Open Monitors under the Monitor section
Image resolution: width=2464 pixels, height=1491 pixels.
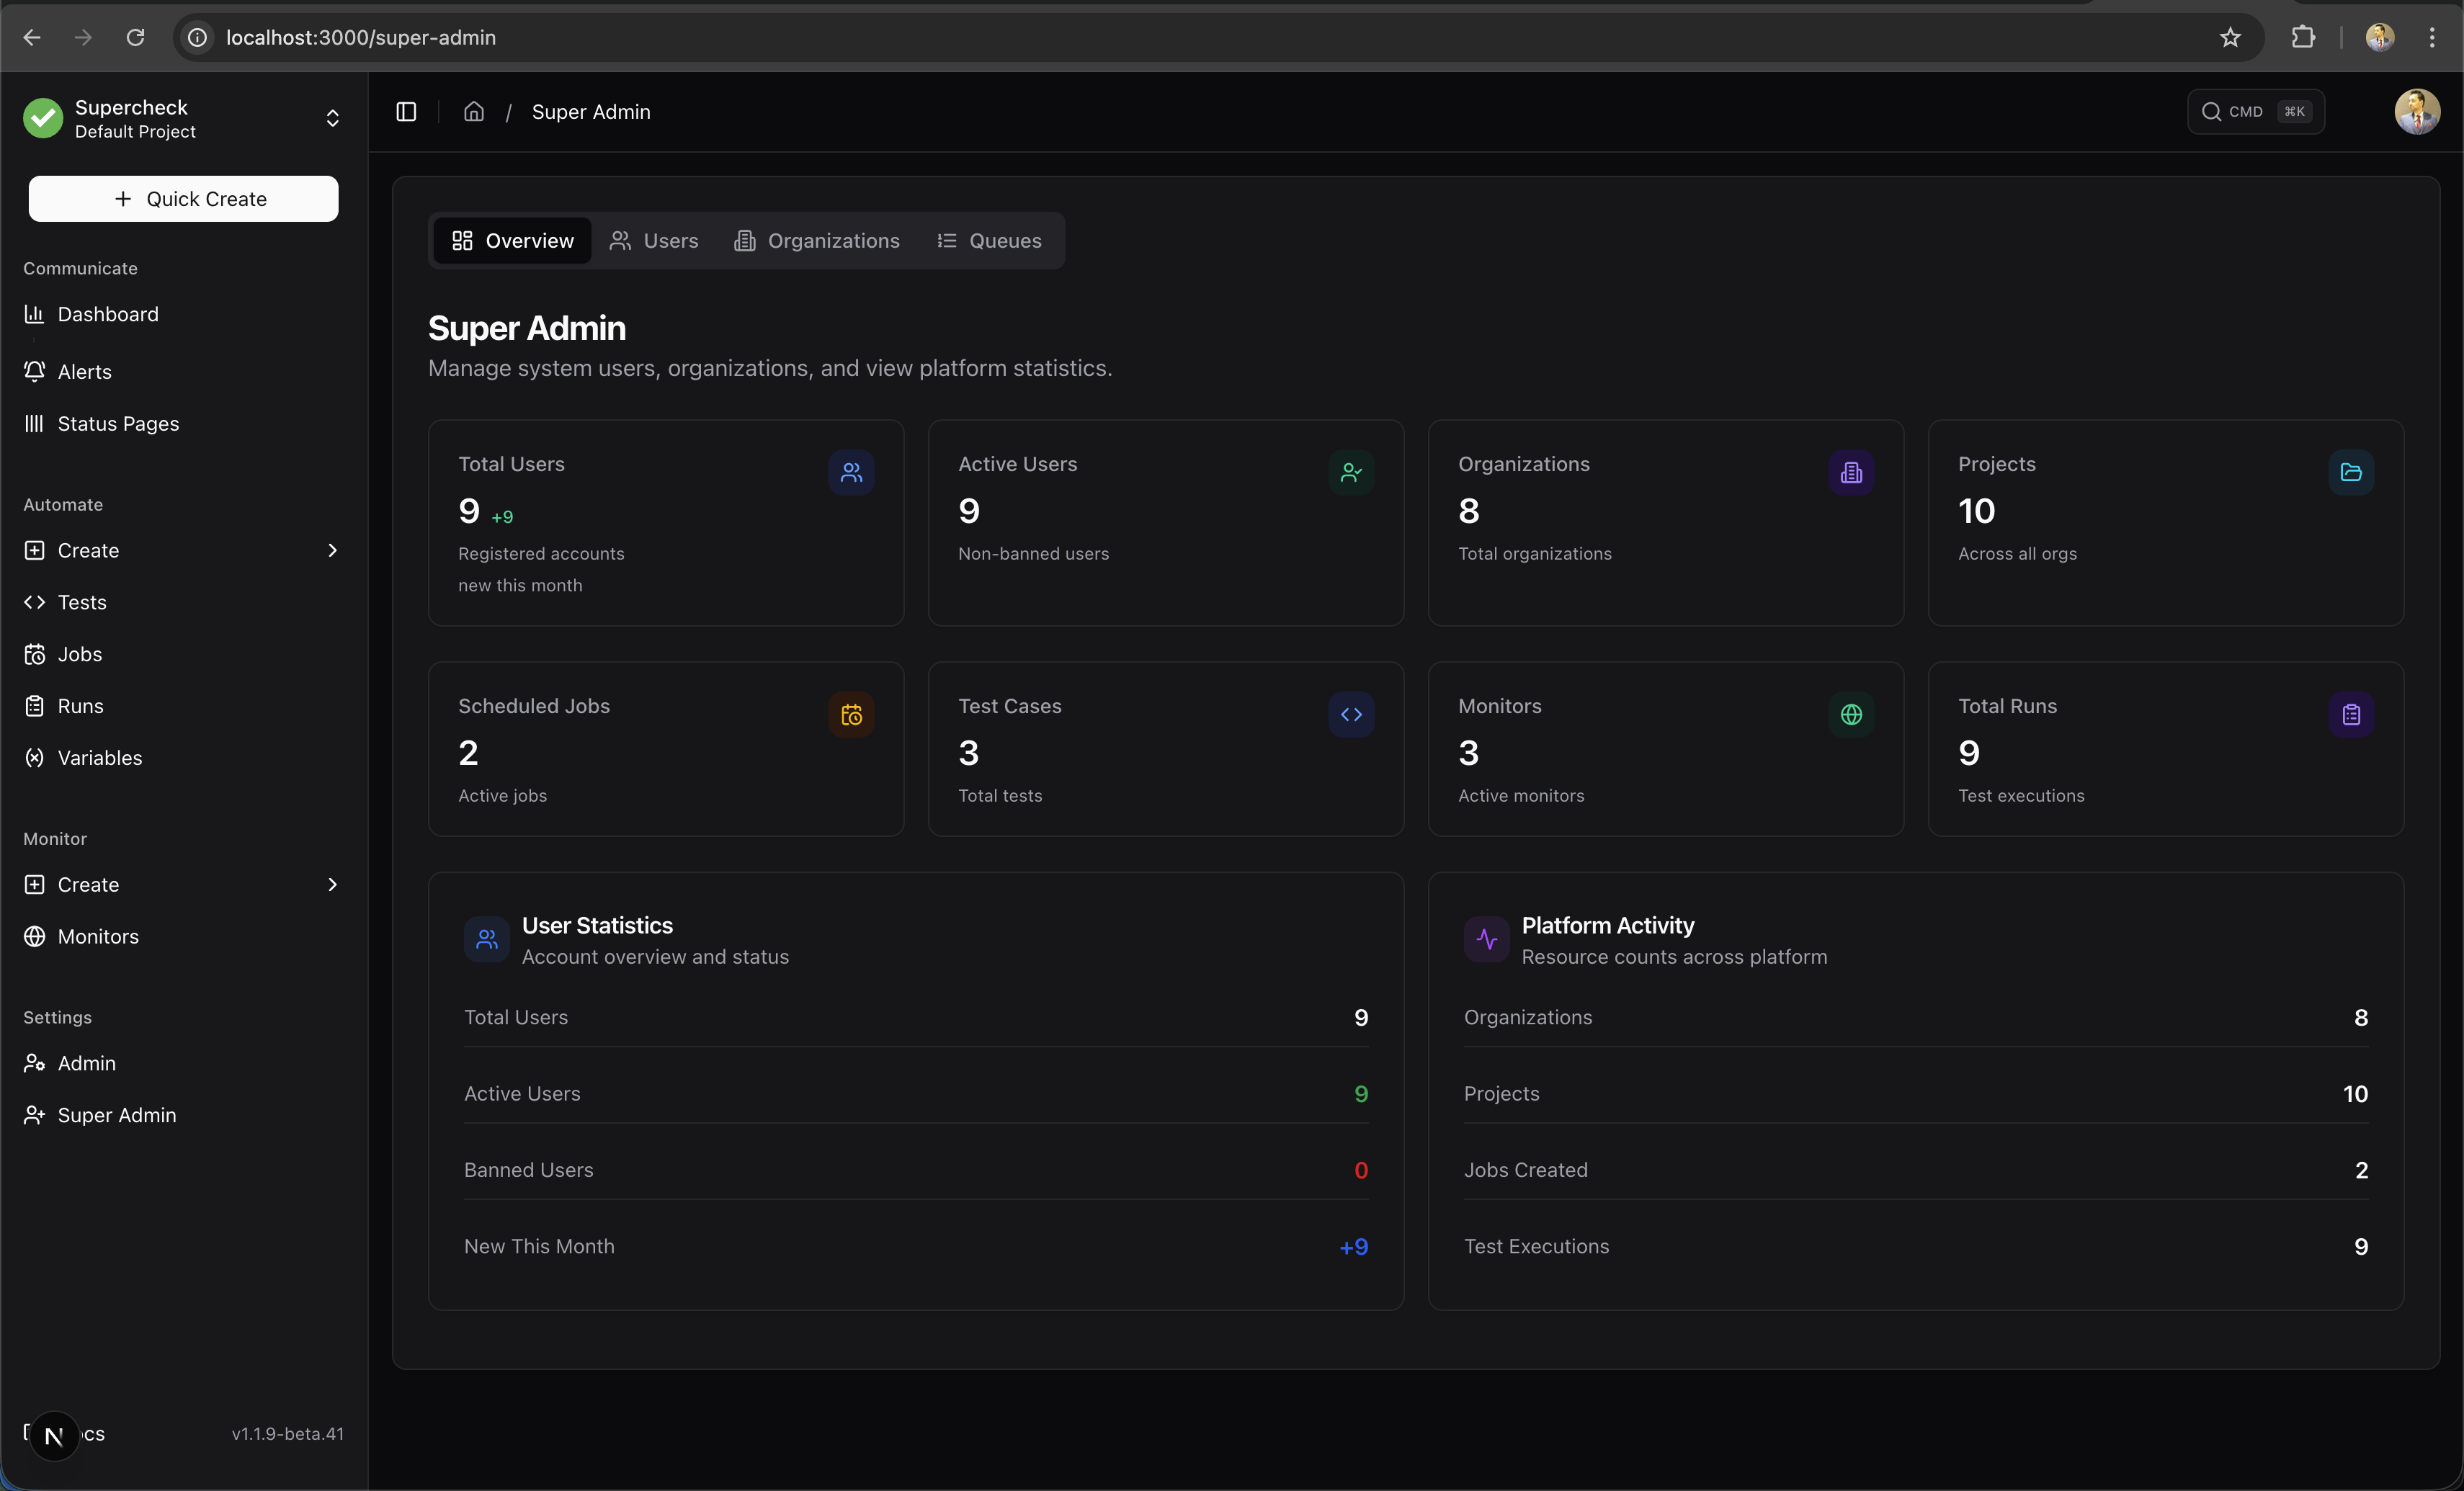coord(98,937)
